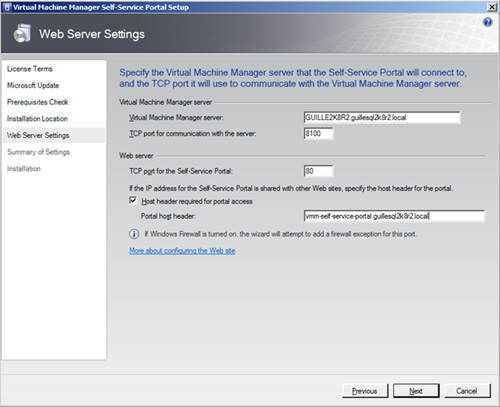Close the setup wizard window
Viewport: 500px width, 407px height.
click(492, 7)
